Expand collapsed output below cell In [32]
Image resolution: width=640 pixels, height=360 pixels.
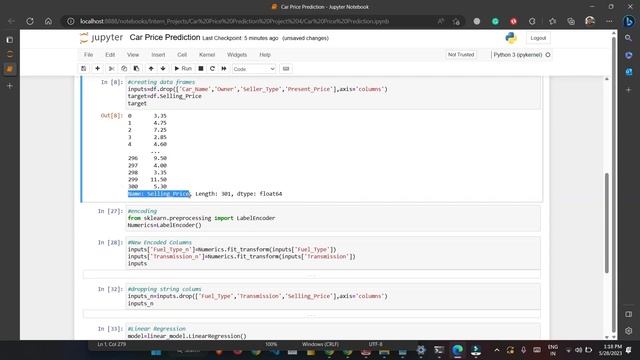click(312, 314)
